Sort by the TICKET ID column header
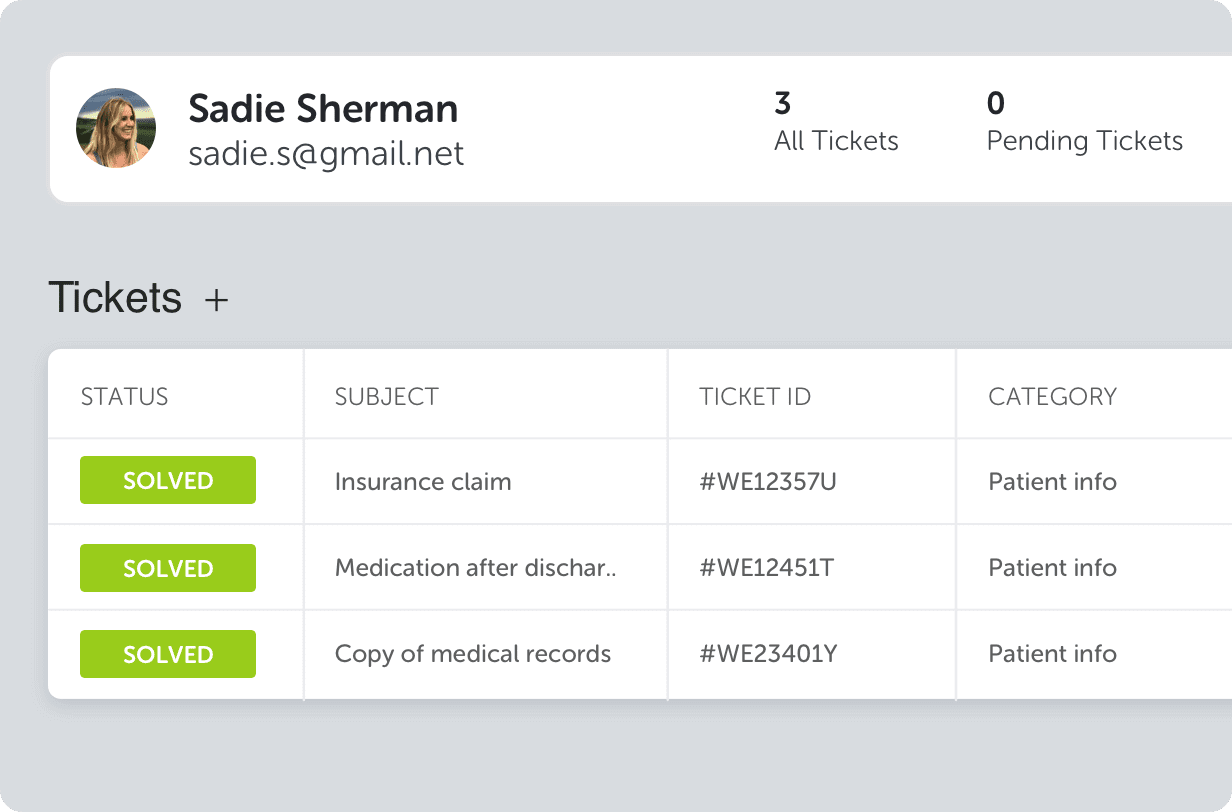 (x=755, y=396)
